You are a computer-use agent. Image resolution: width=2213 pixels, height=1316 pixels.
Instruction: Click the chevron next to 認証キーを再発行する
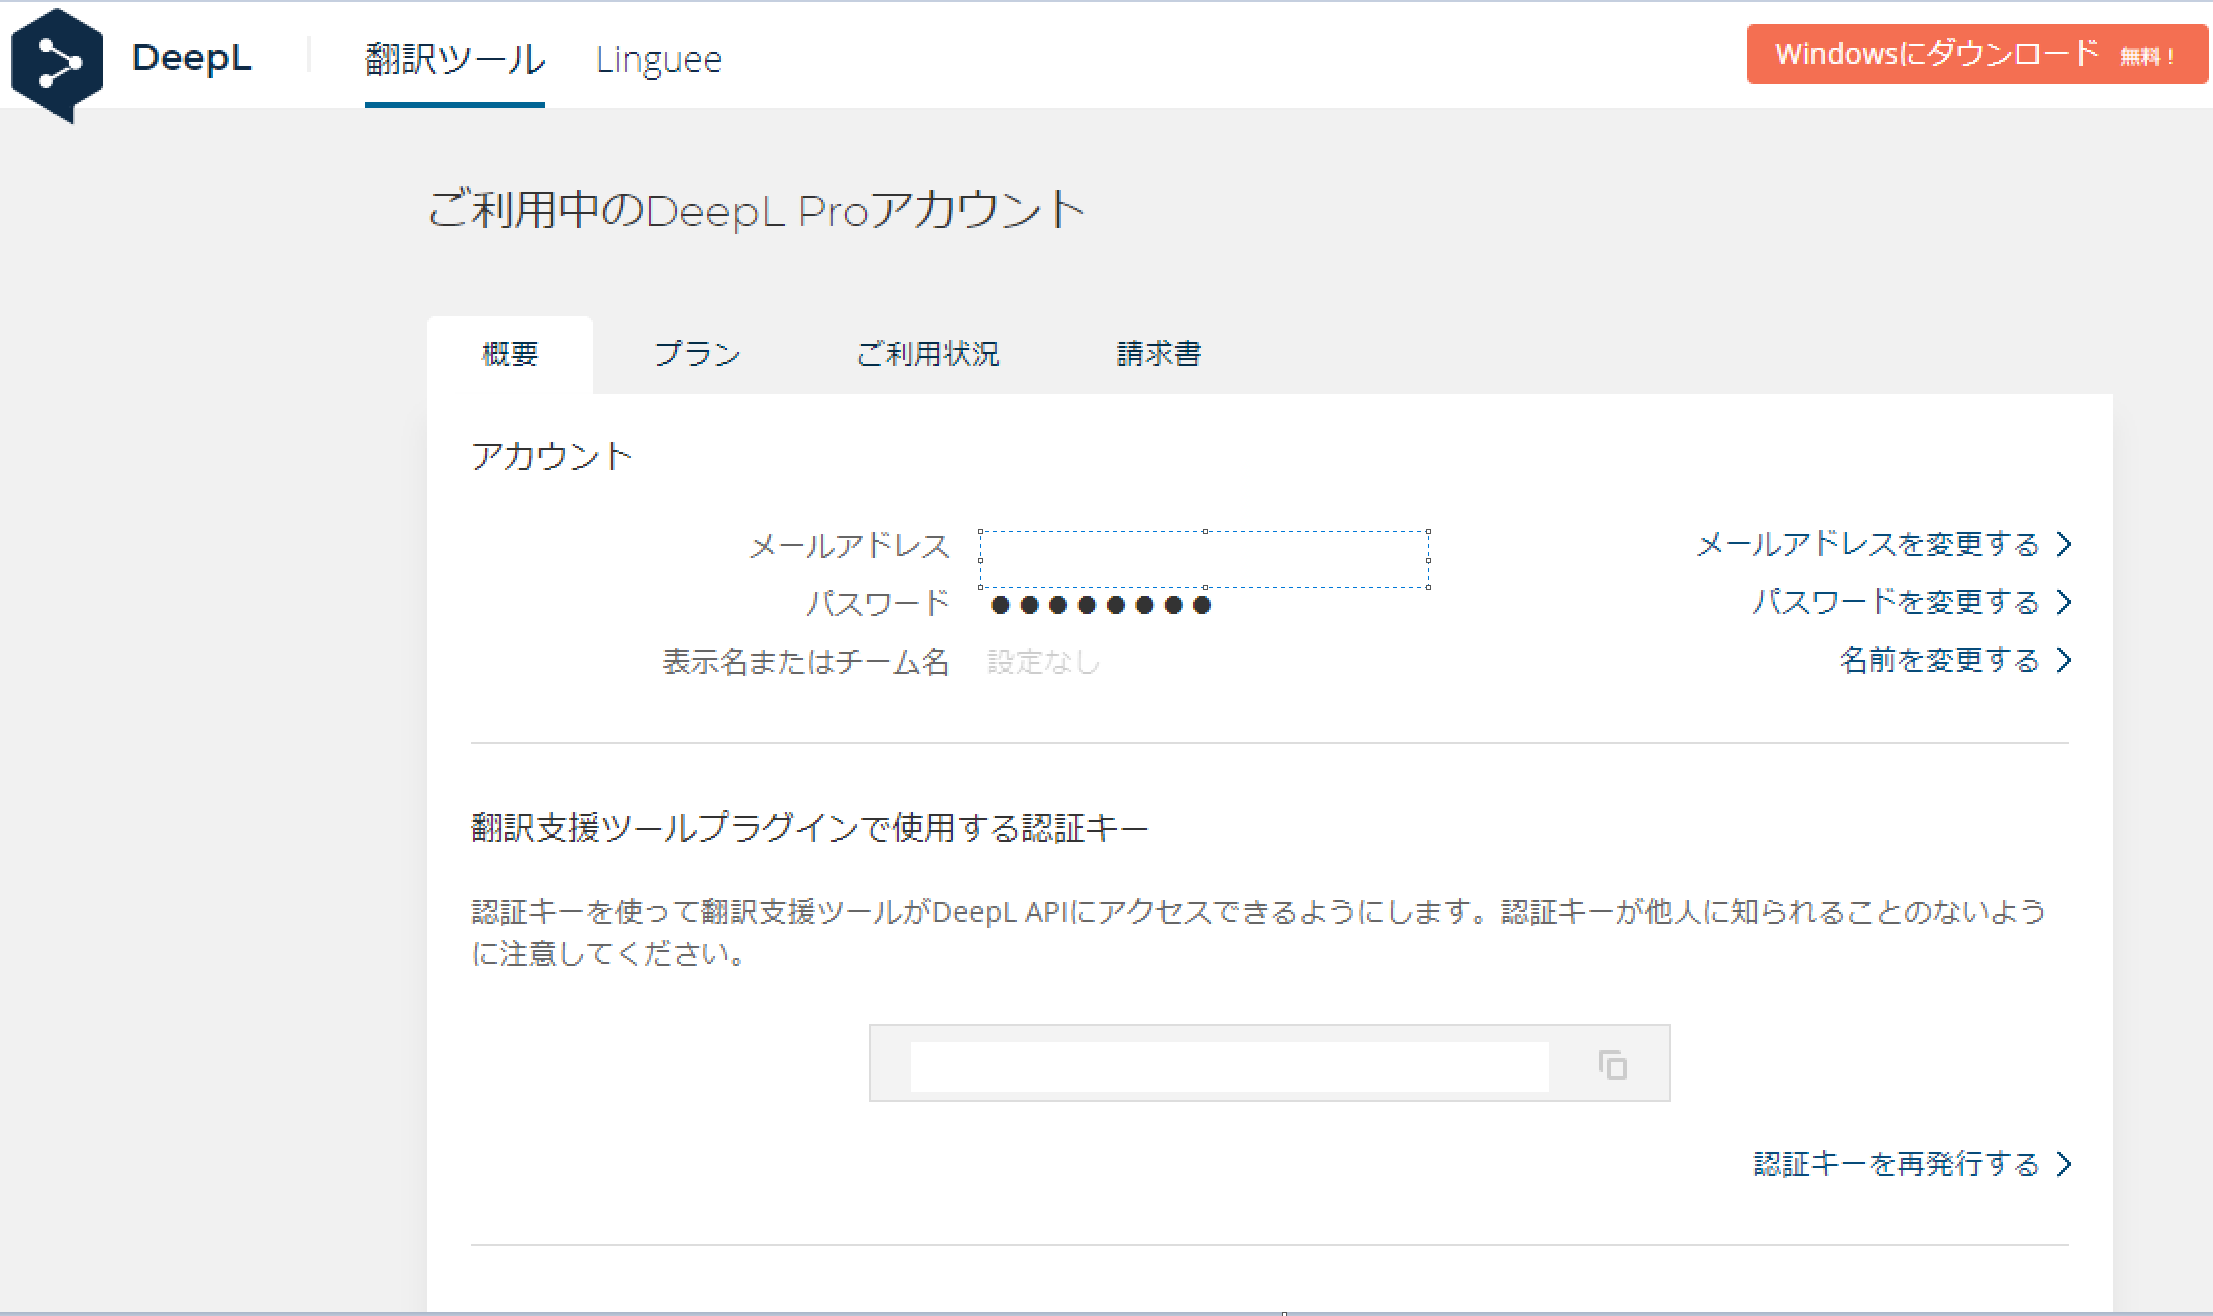click(2065, 1163)
